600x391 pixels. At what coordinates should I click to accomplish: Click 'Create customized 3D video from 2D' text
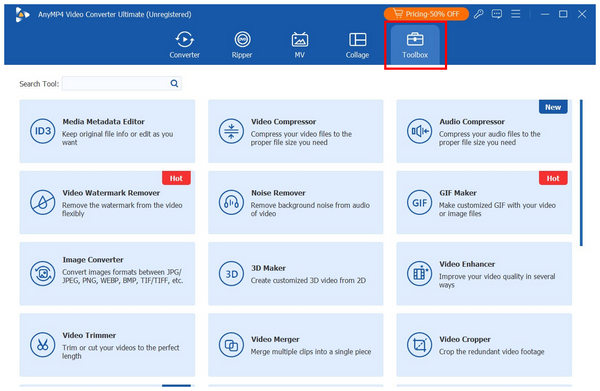pos(308,280)
